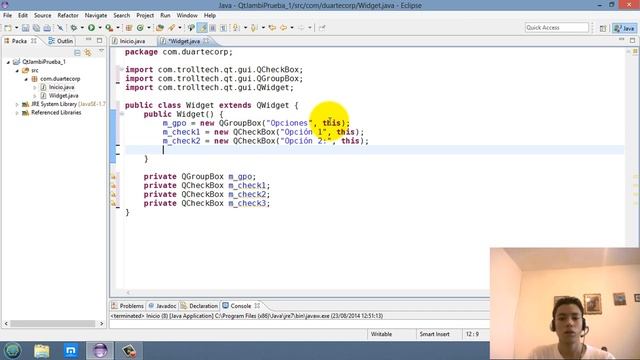Click the Open Type folder icon

(x=160, y=28)
